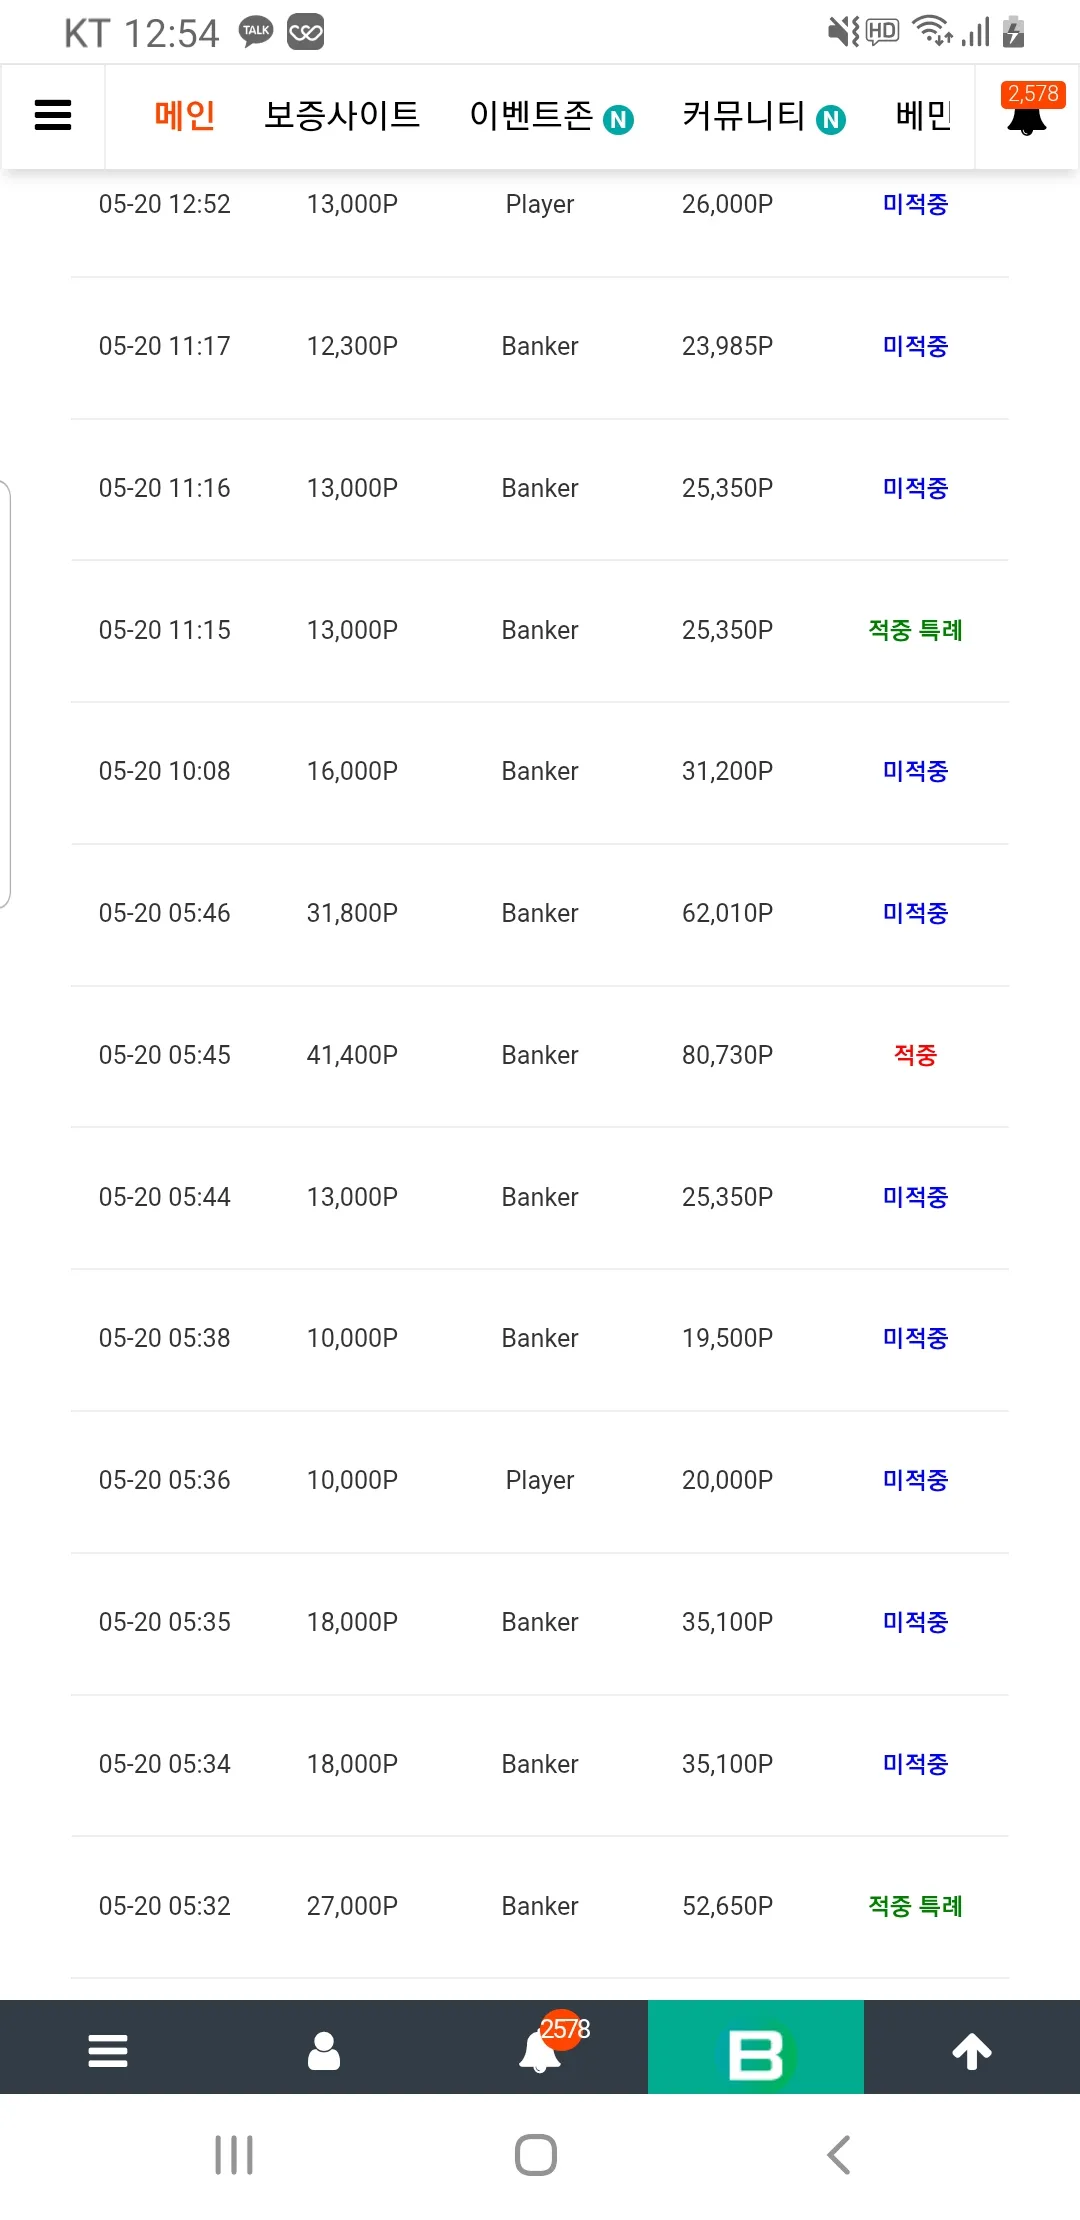Open the partially visible 베민 tab

click(923, 116)
